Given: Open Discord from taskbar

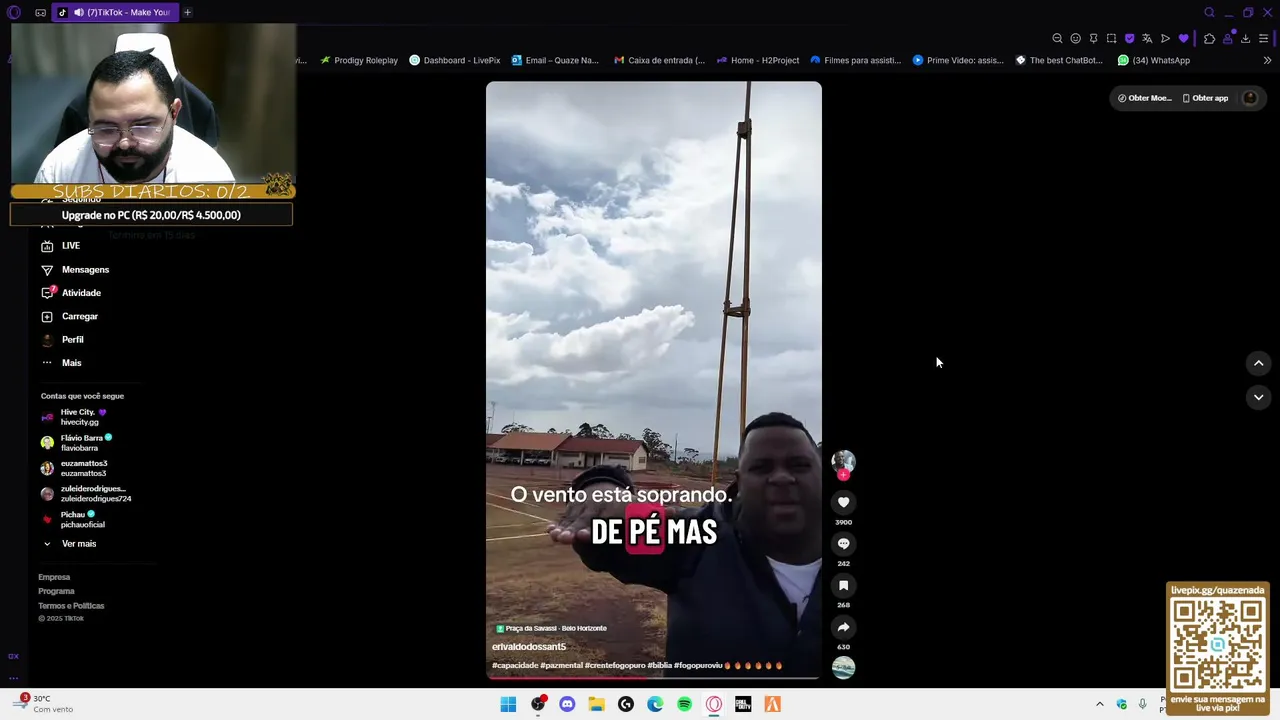Looking at the screenshot, I should (567, 704).
